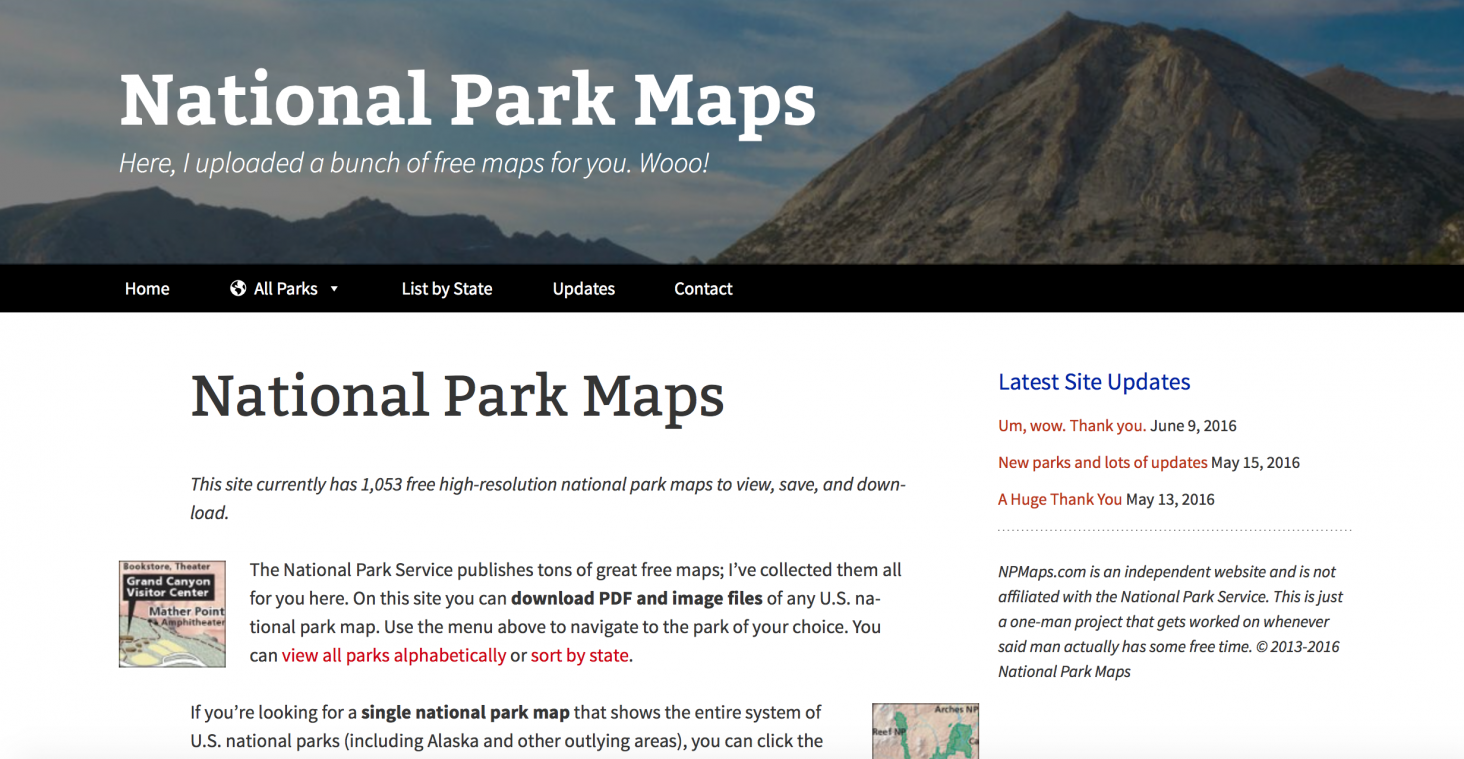Click the Grand Canyon Visitor Center map thumbnail

171,612
